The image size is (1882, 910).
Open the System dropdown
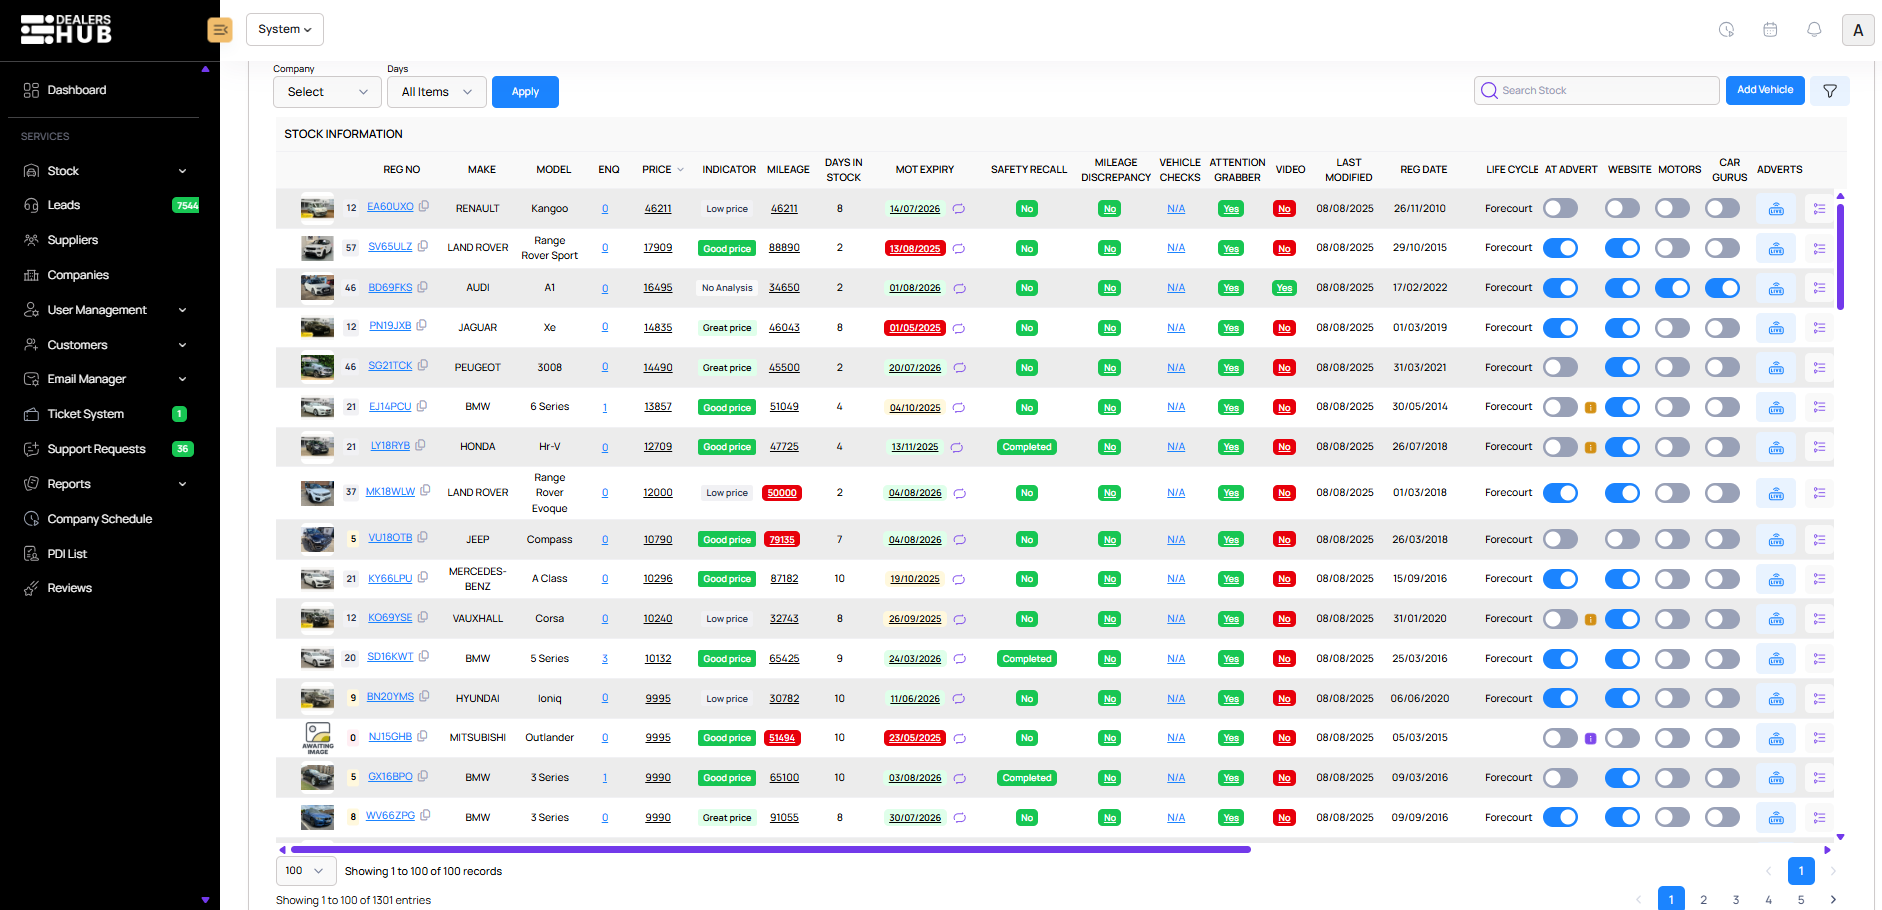[x=285, y=30]
